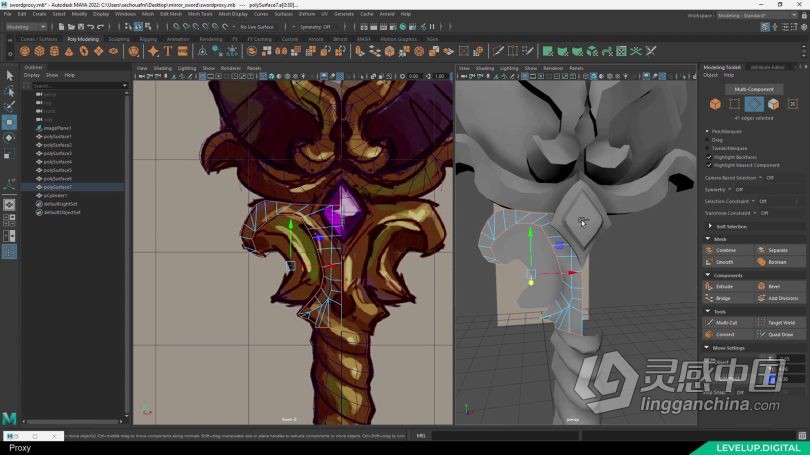Image resolution: width=810 pixels, height=455 pixels.
Task: Select the arrow Select tool in toolbox
Action: click(x=9, y=75)
